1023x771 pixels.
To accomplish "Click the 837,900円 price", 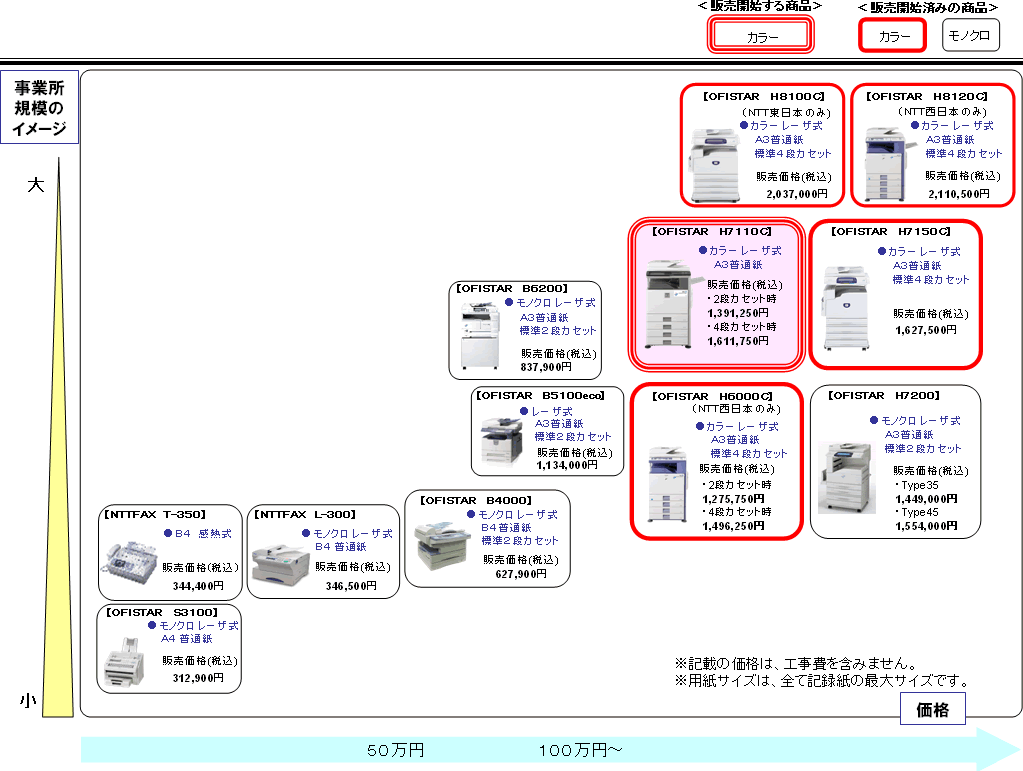I will click(546, 367).
